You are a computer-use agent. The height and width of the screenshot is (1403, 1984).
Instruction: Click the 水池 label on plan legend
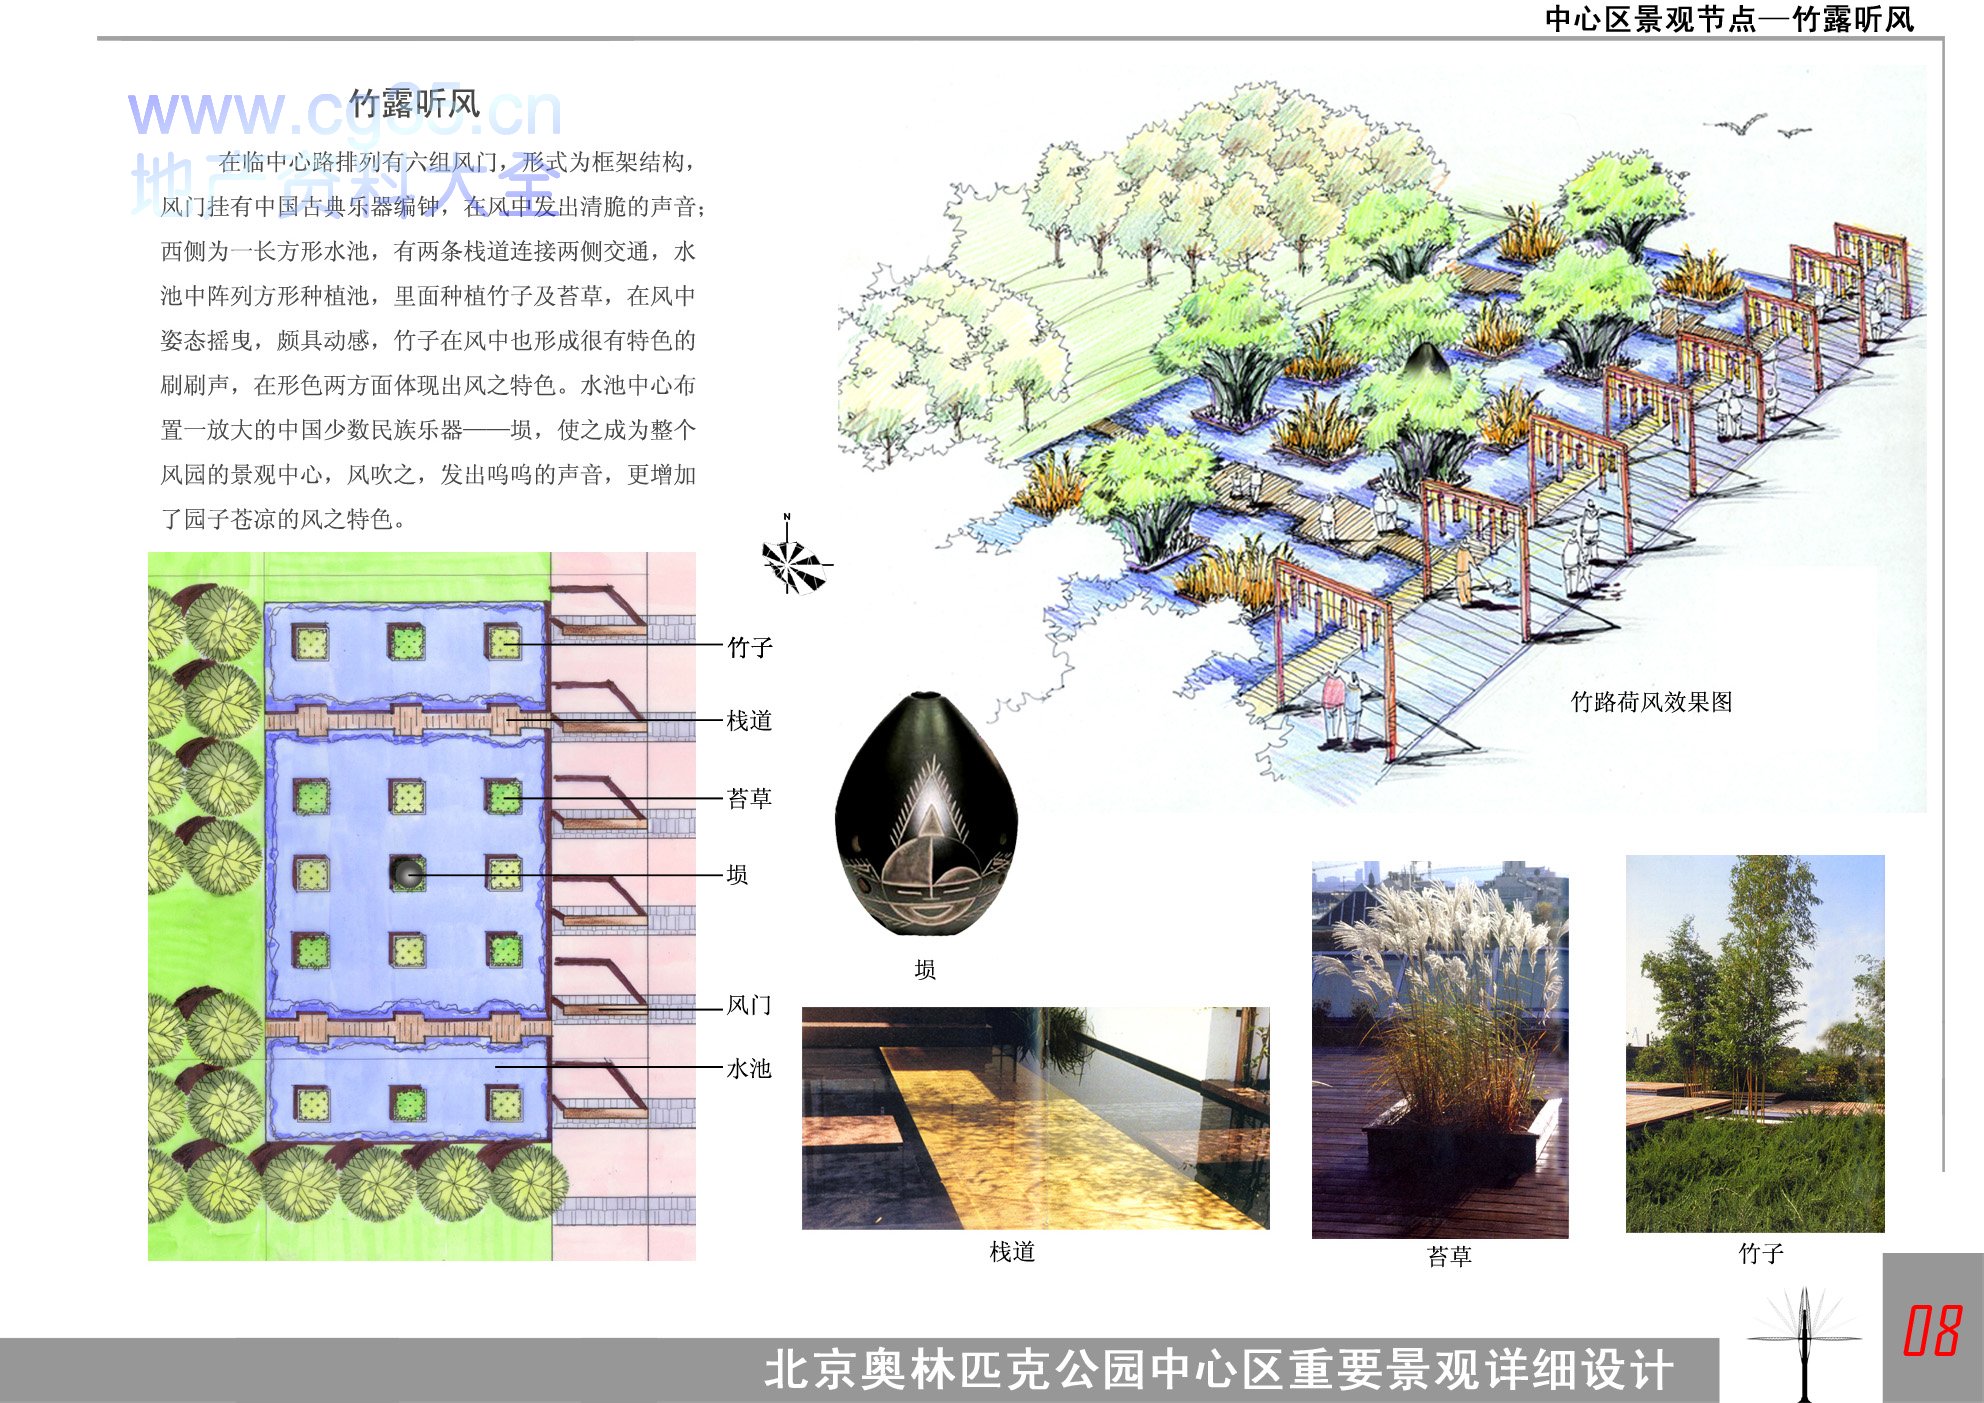pyautogui.click(x=749, y=1068)
